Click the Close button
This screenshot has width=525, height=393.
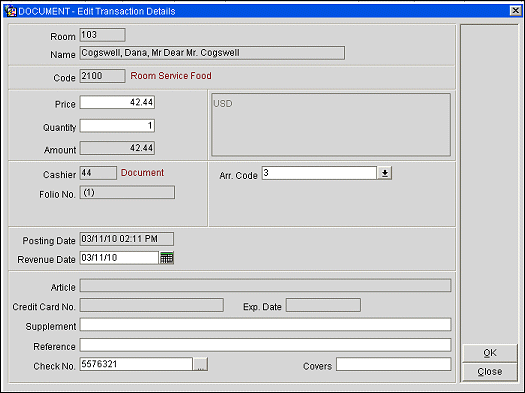click(490, 372)
